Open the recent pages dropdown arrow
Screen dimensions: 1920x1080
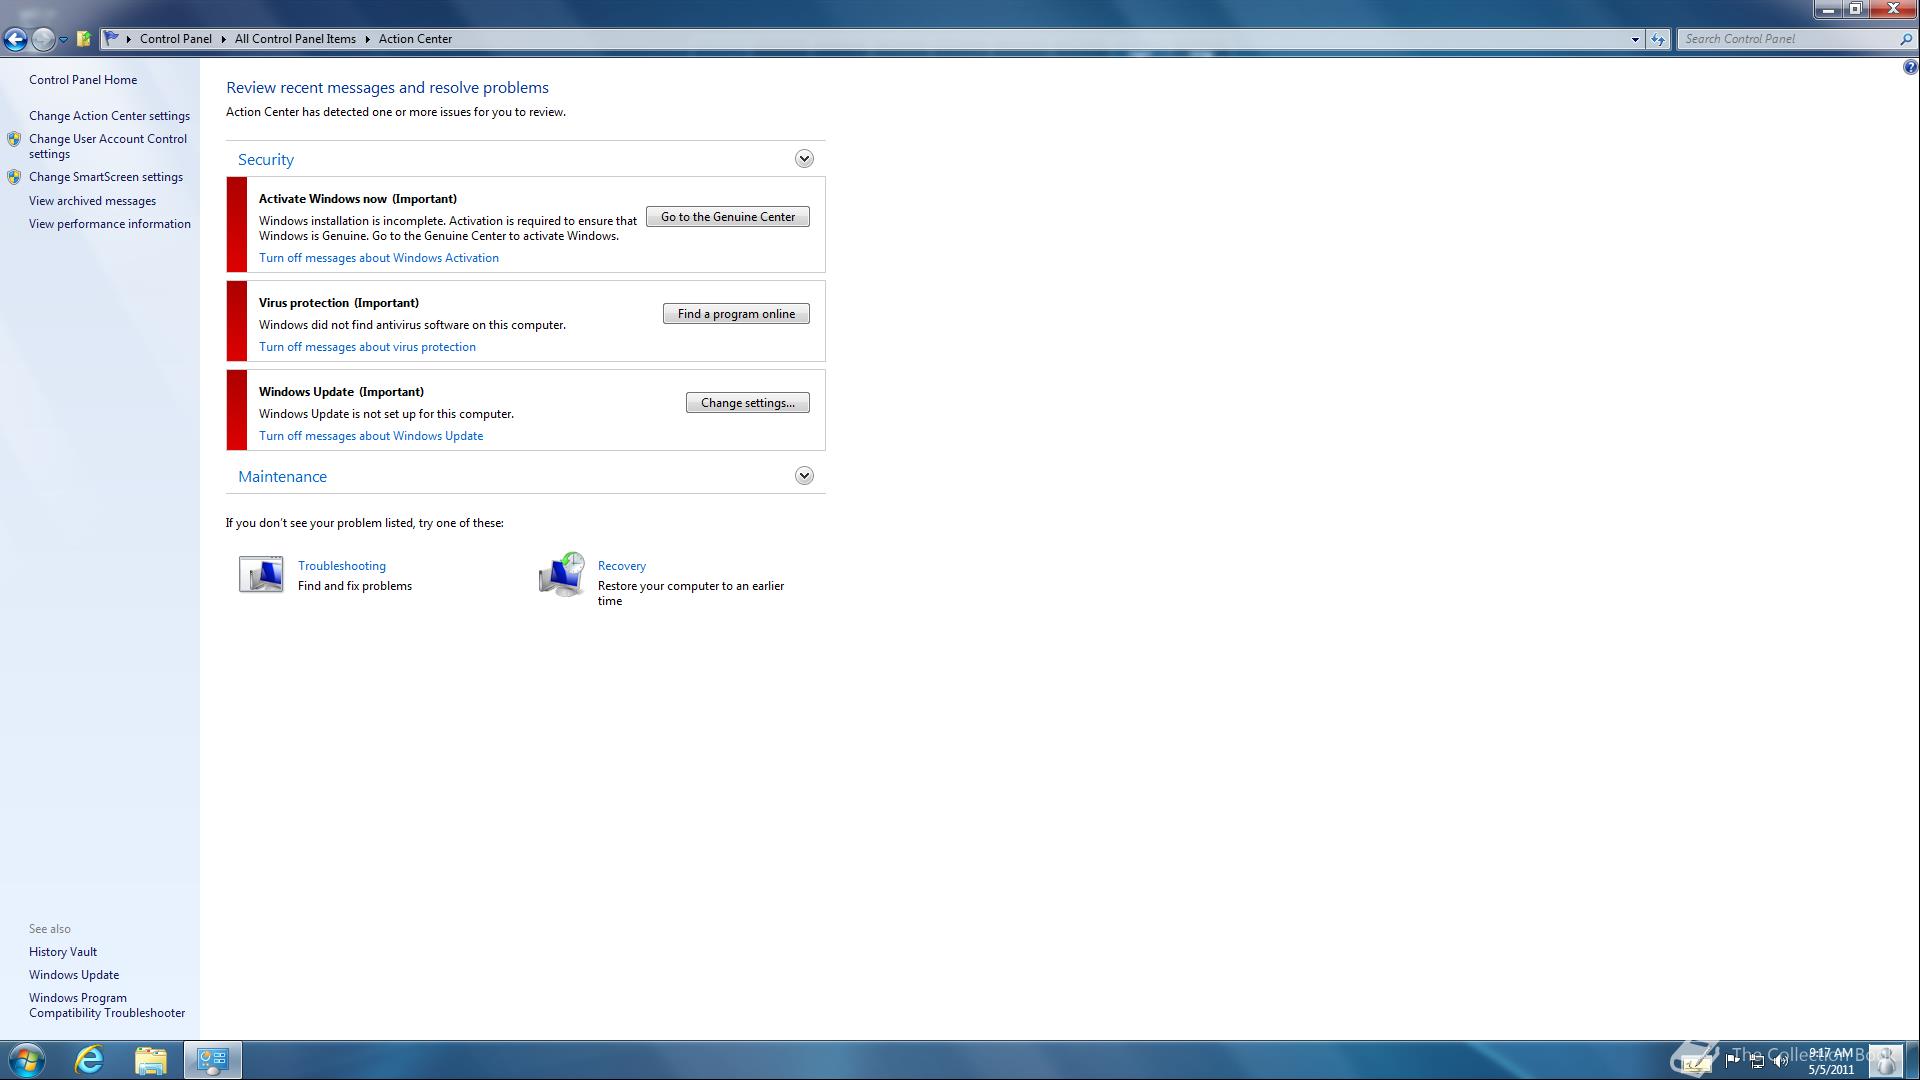click(63, 40)
